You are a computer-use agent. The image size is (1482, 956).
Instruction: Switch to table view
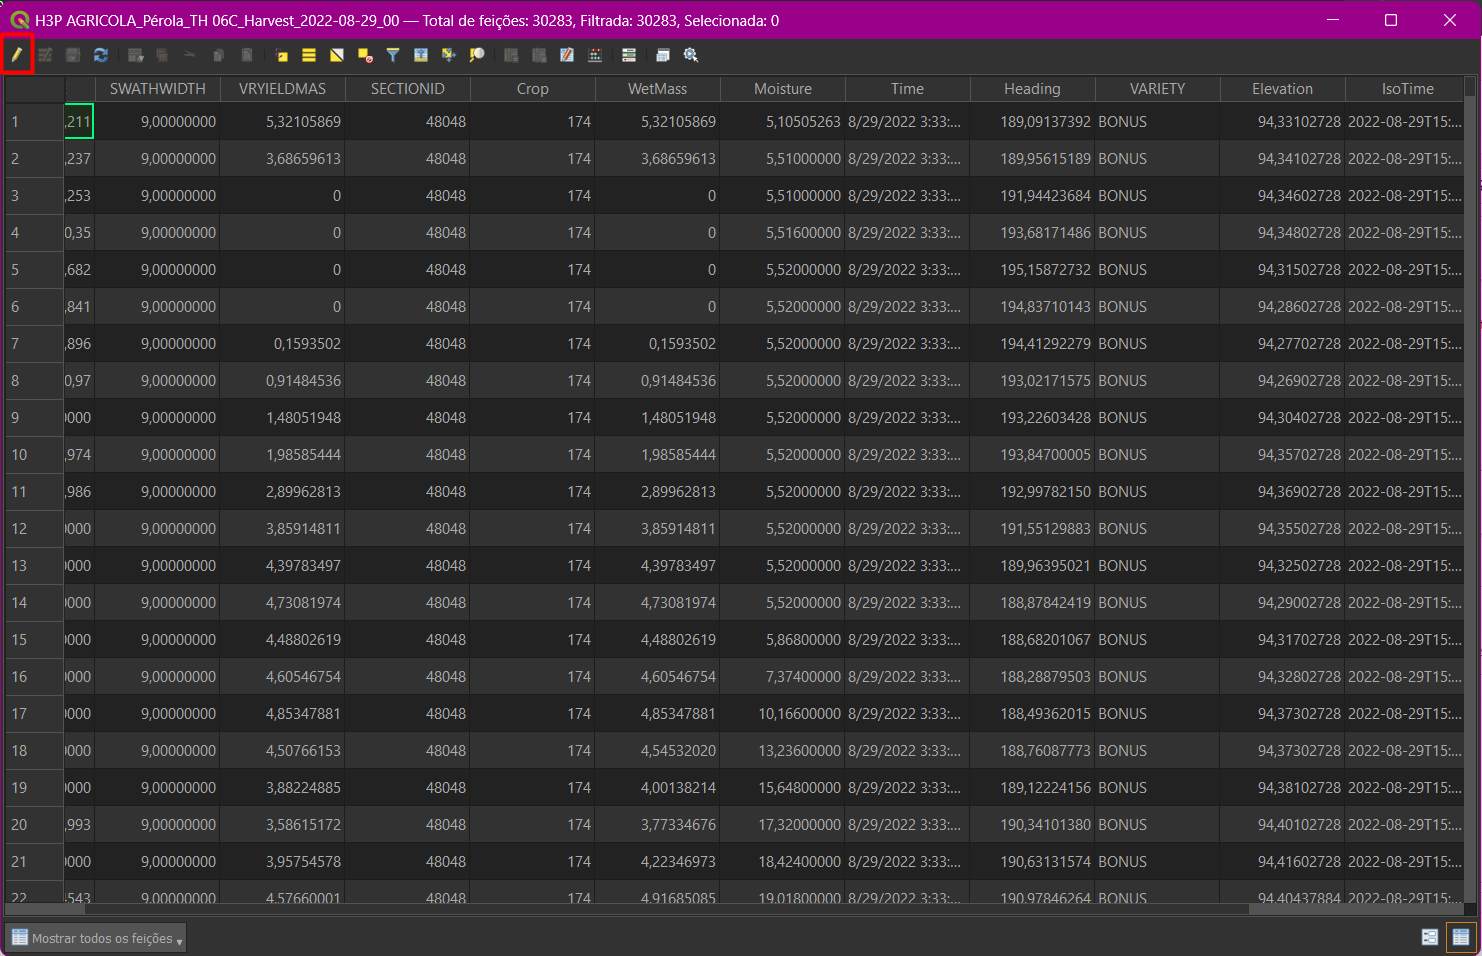tap(1461, 937)
